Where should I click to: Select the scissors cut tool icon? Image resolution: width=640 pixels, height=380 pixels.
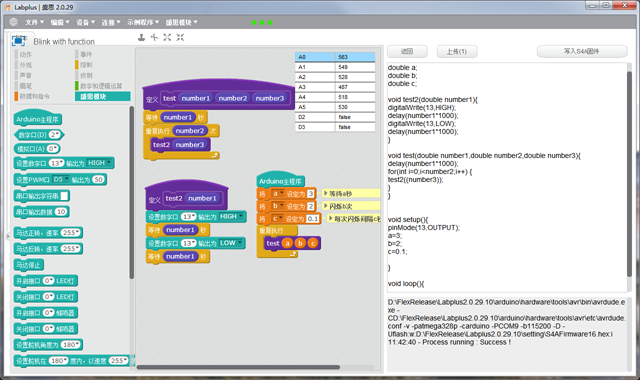coord(154,38)
